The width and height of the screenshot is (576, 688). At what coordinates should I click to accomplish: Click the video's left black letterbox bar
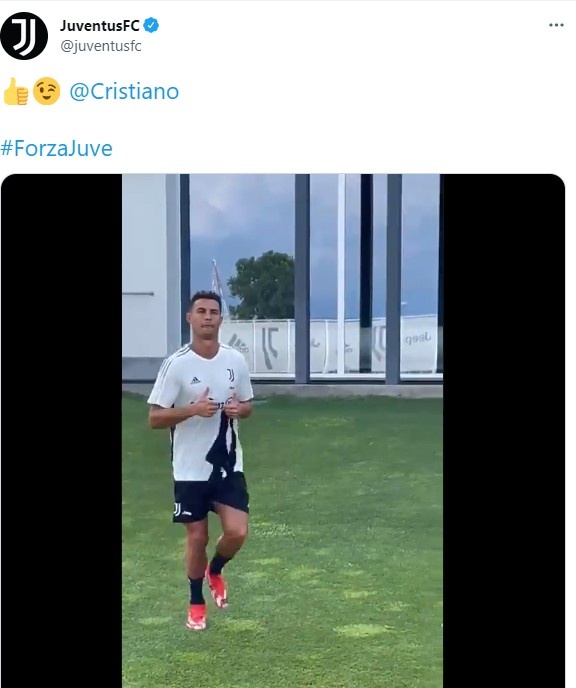click(61, 431)
